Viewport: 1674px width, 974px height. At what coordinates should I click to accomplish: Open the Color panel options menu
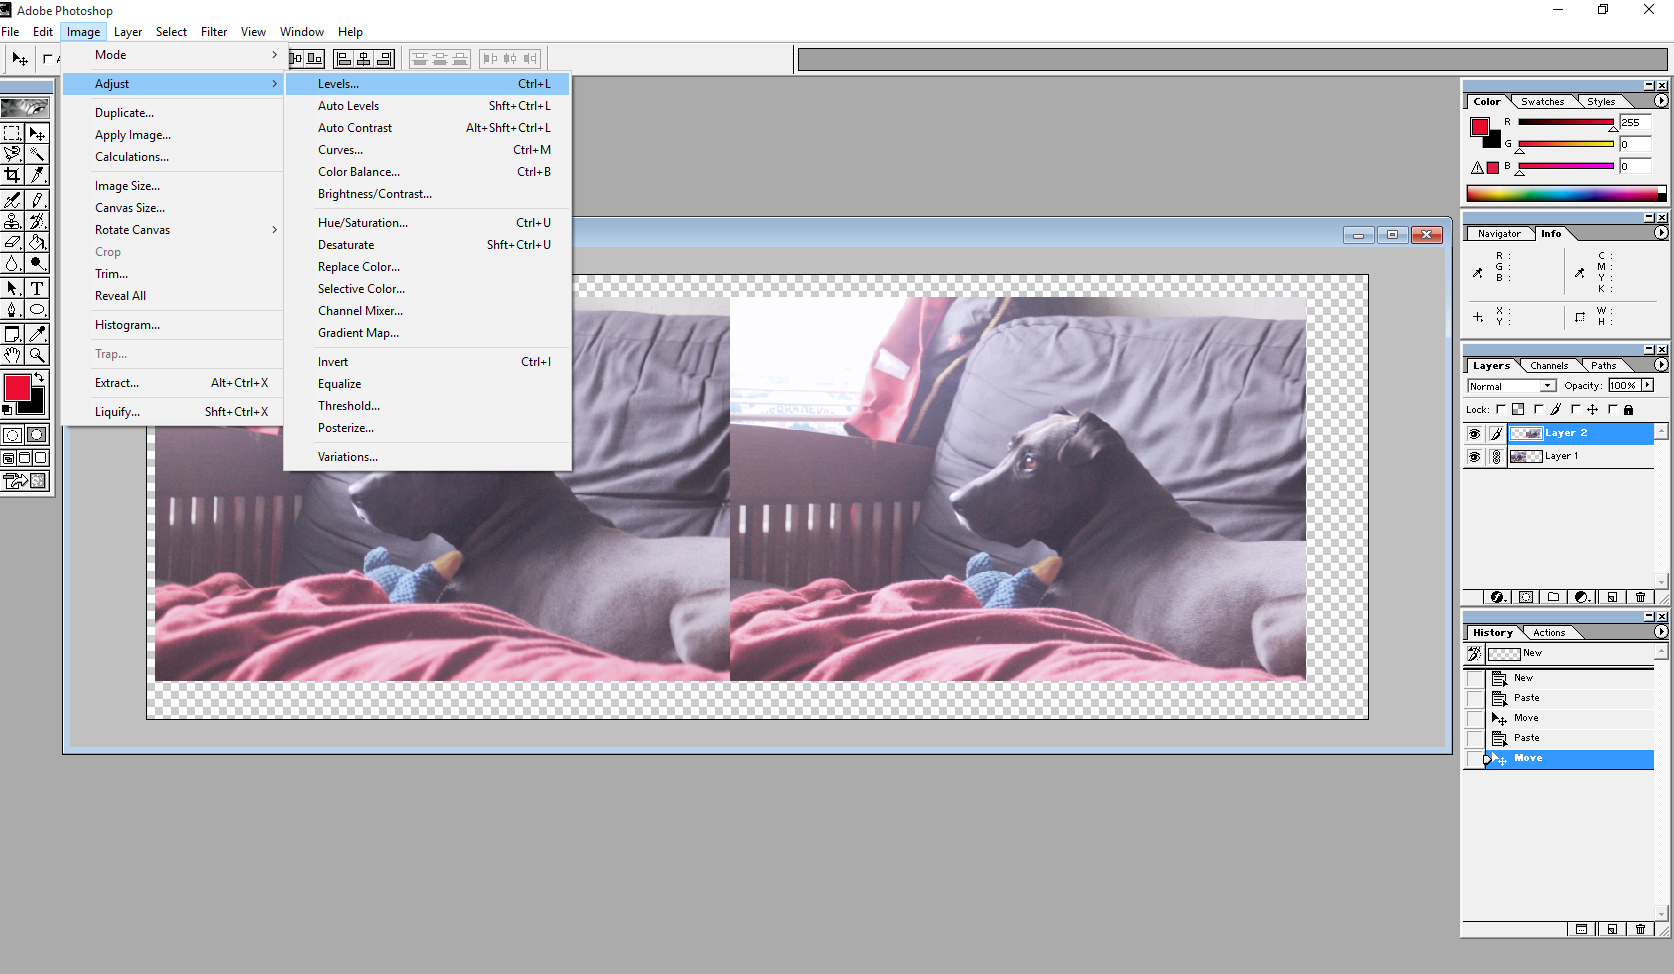click(x=1661, y=101)
